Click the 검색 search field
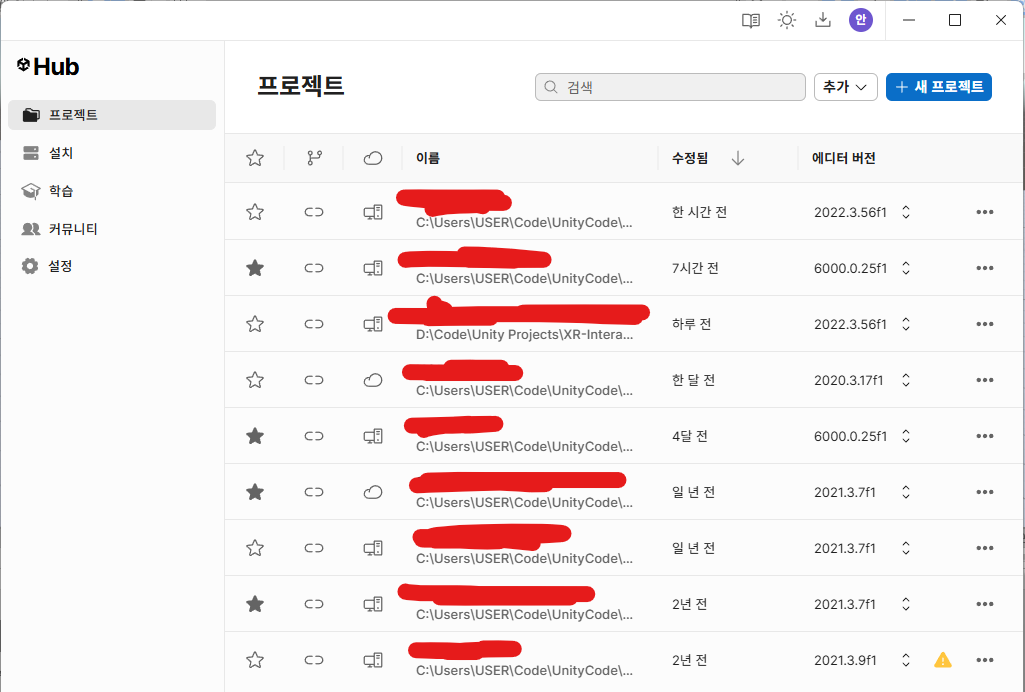1025x692 pixels. click(x=670, y=87)
